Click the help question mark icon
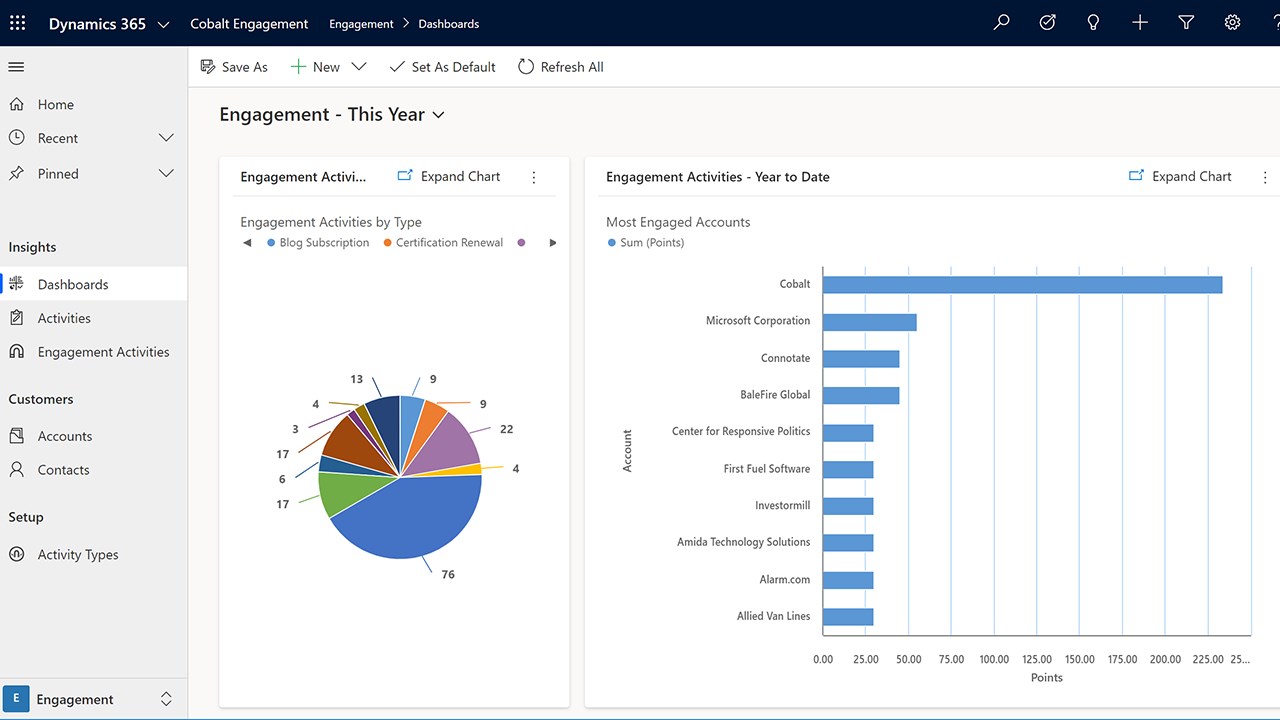The height and width of the screenshot is (720, 1280). [1274, 23]
